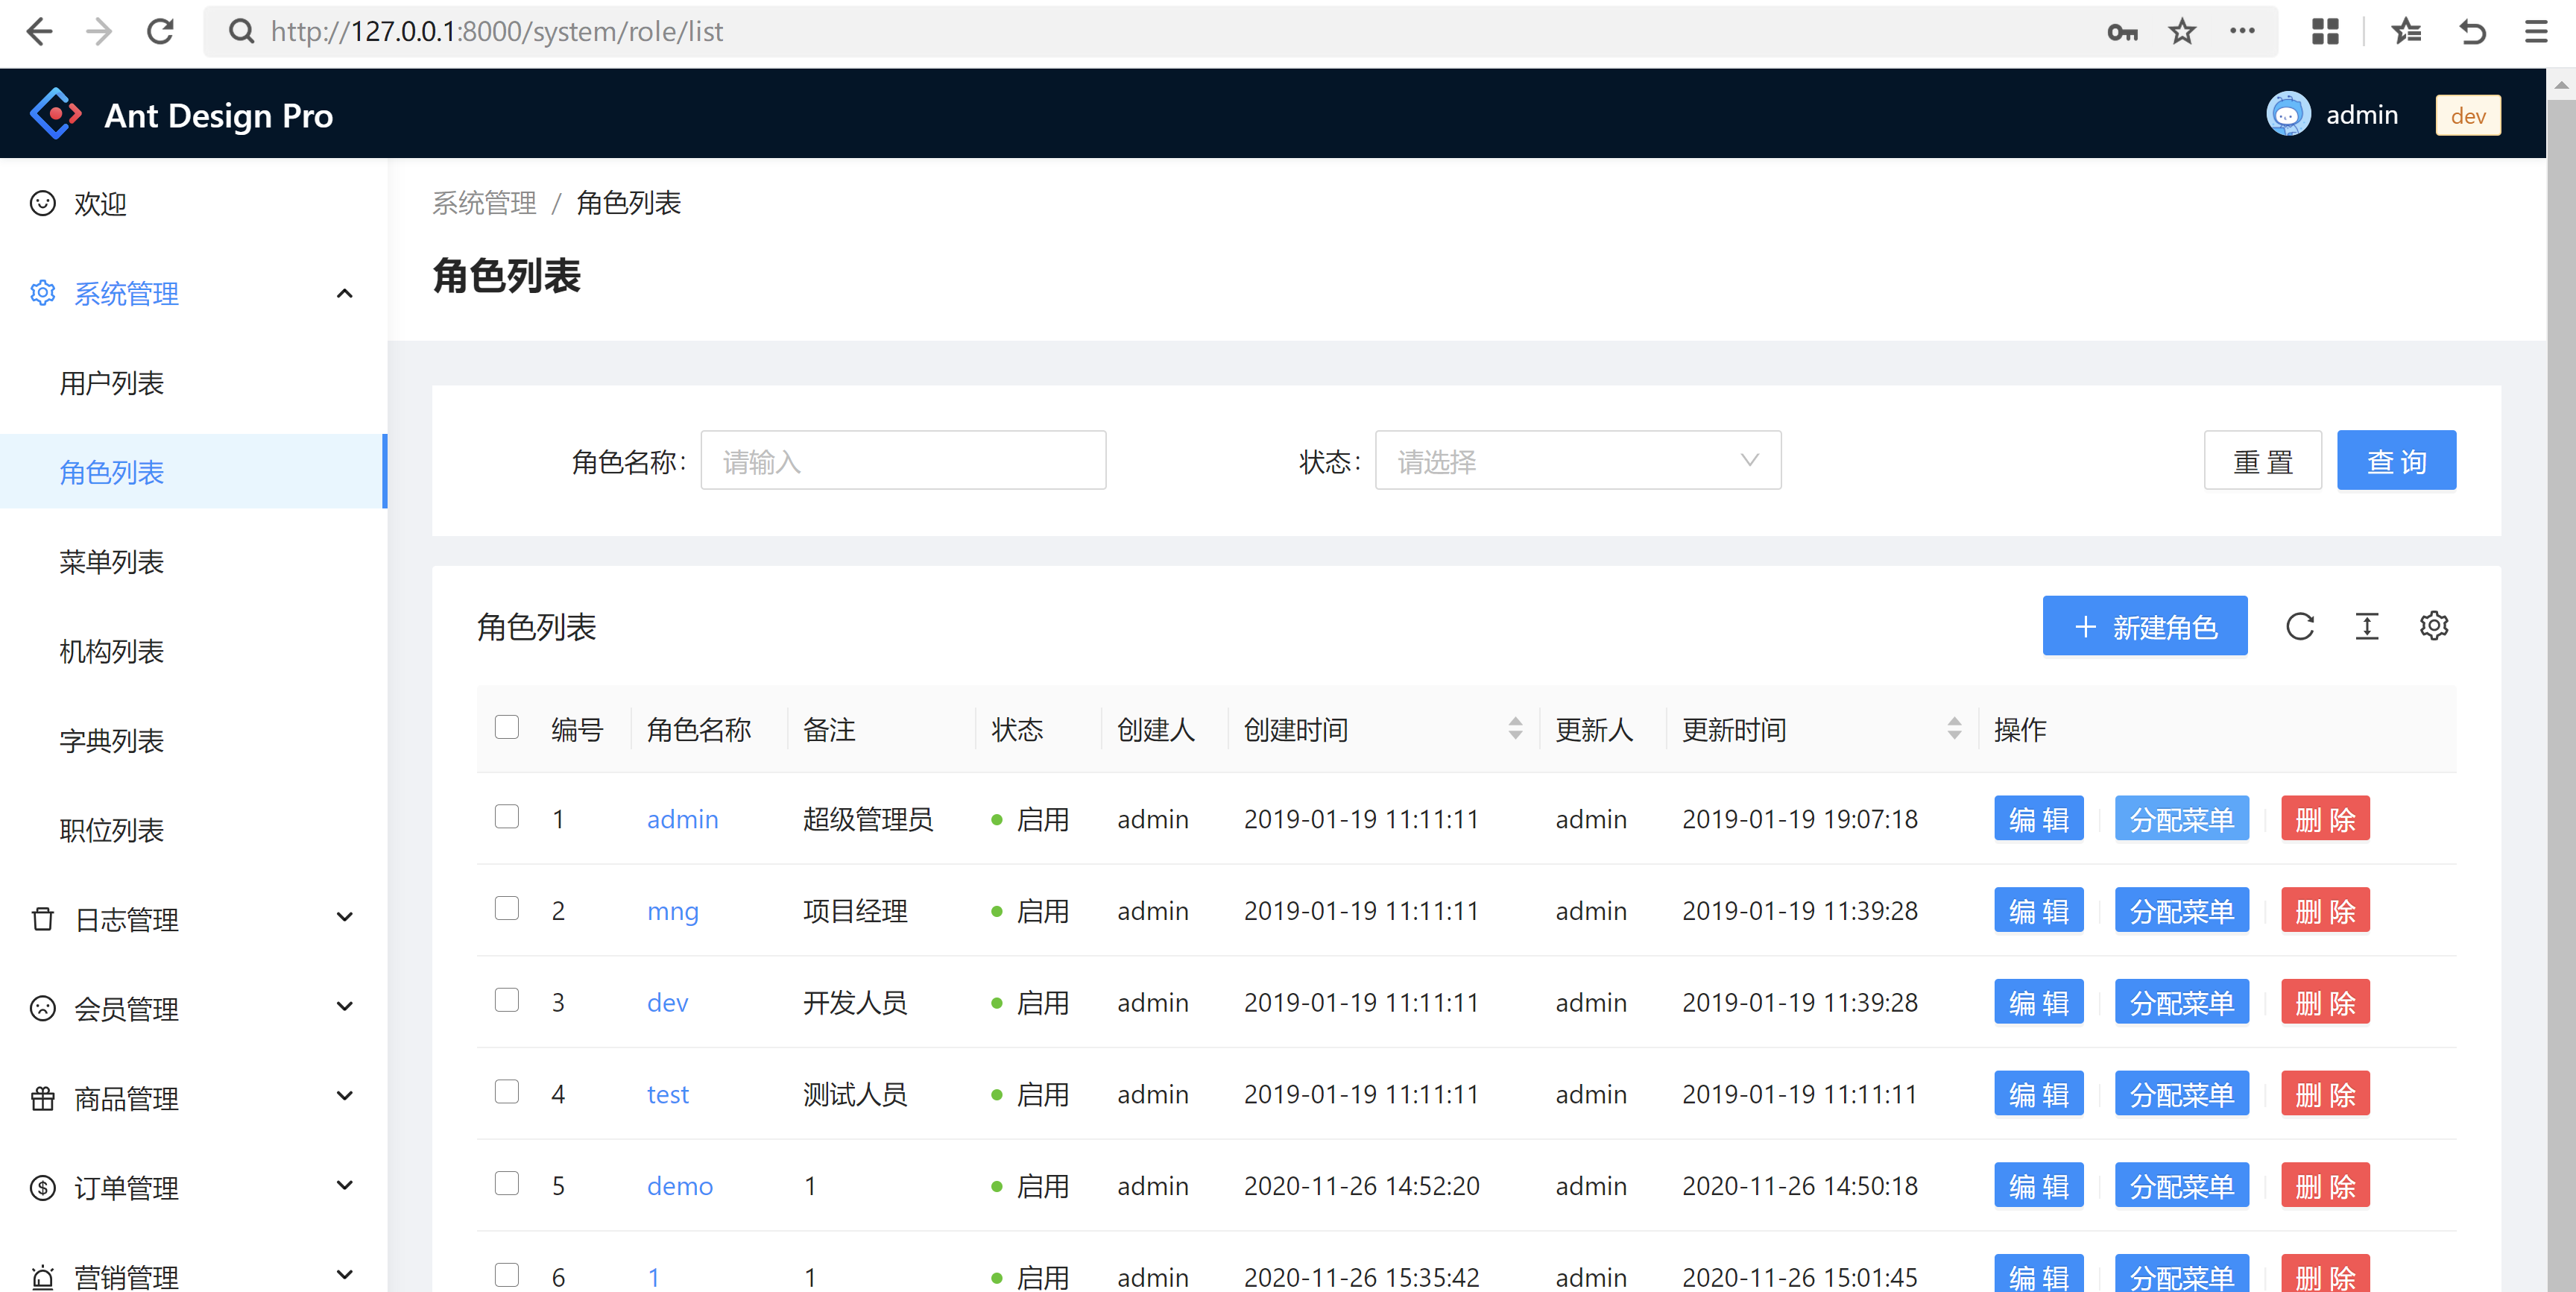
Task: Open table density setting icon
Action: (x=2366, y=626)
